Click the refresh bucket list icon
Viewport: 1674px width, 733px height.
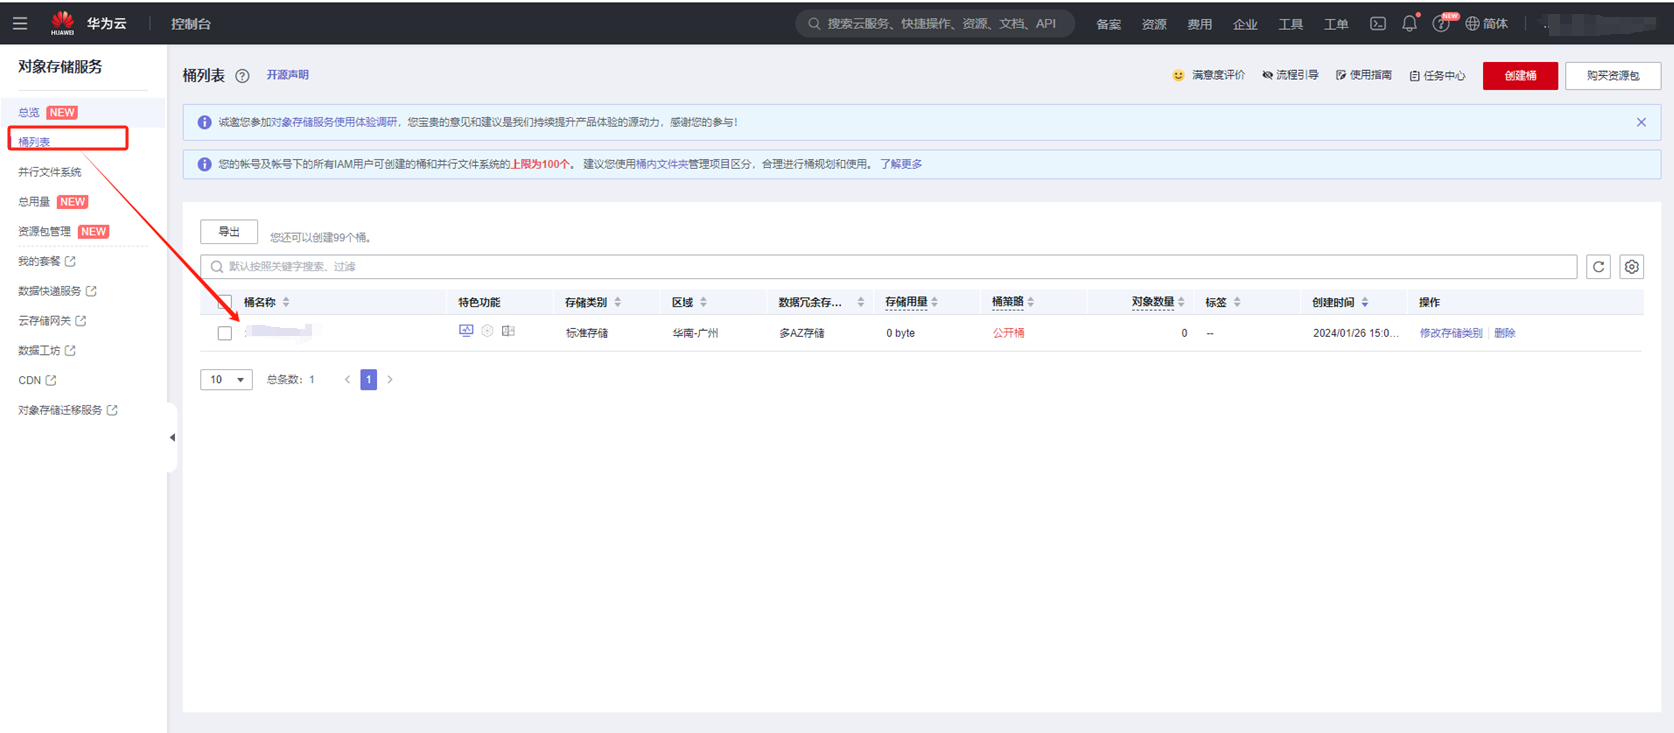coord(1598,267)
